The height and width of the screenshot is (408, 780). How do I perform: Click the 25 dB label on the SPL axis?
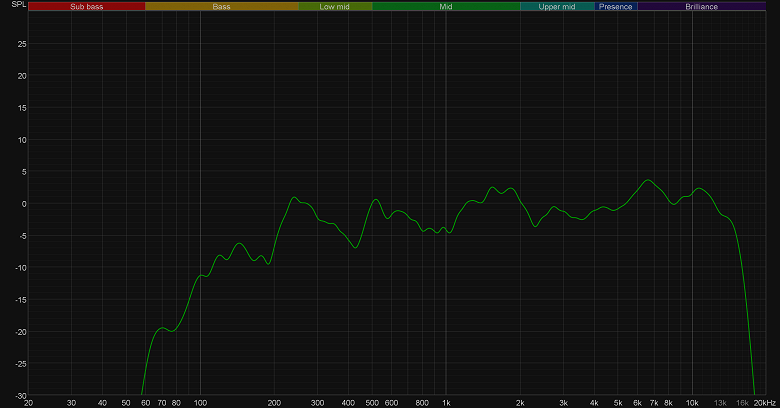pyautogui.click(x=22, y=44)
